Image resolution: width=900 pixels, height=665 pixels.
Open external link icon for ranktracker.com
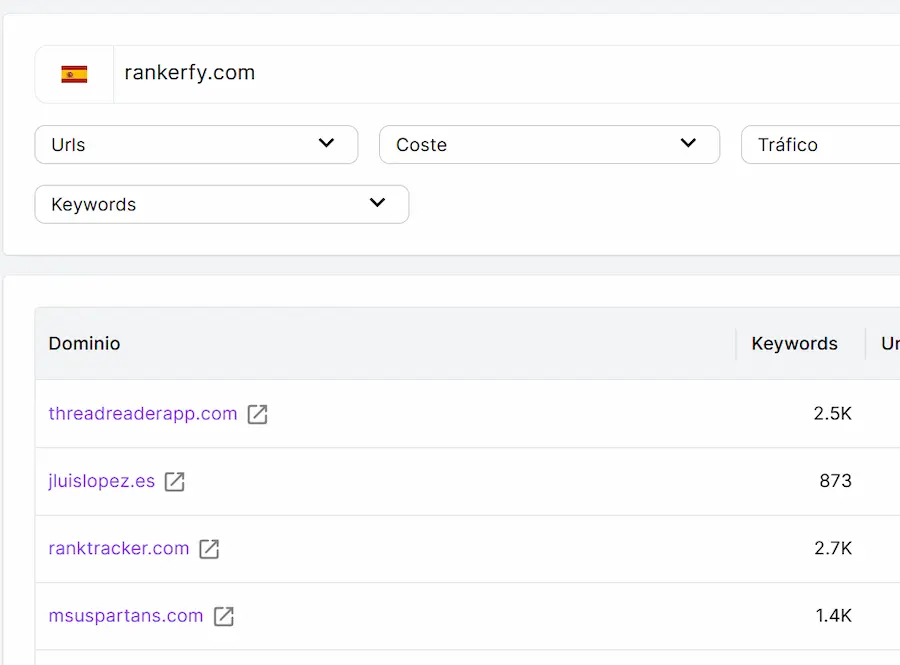point(209,549)
